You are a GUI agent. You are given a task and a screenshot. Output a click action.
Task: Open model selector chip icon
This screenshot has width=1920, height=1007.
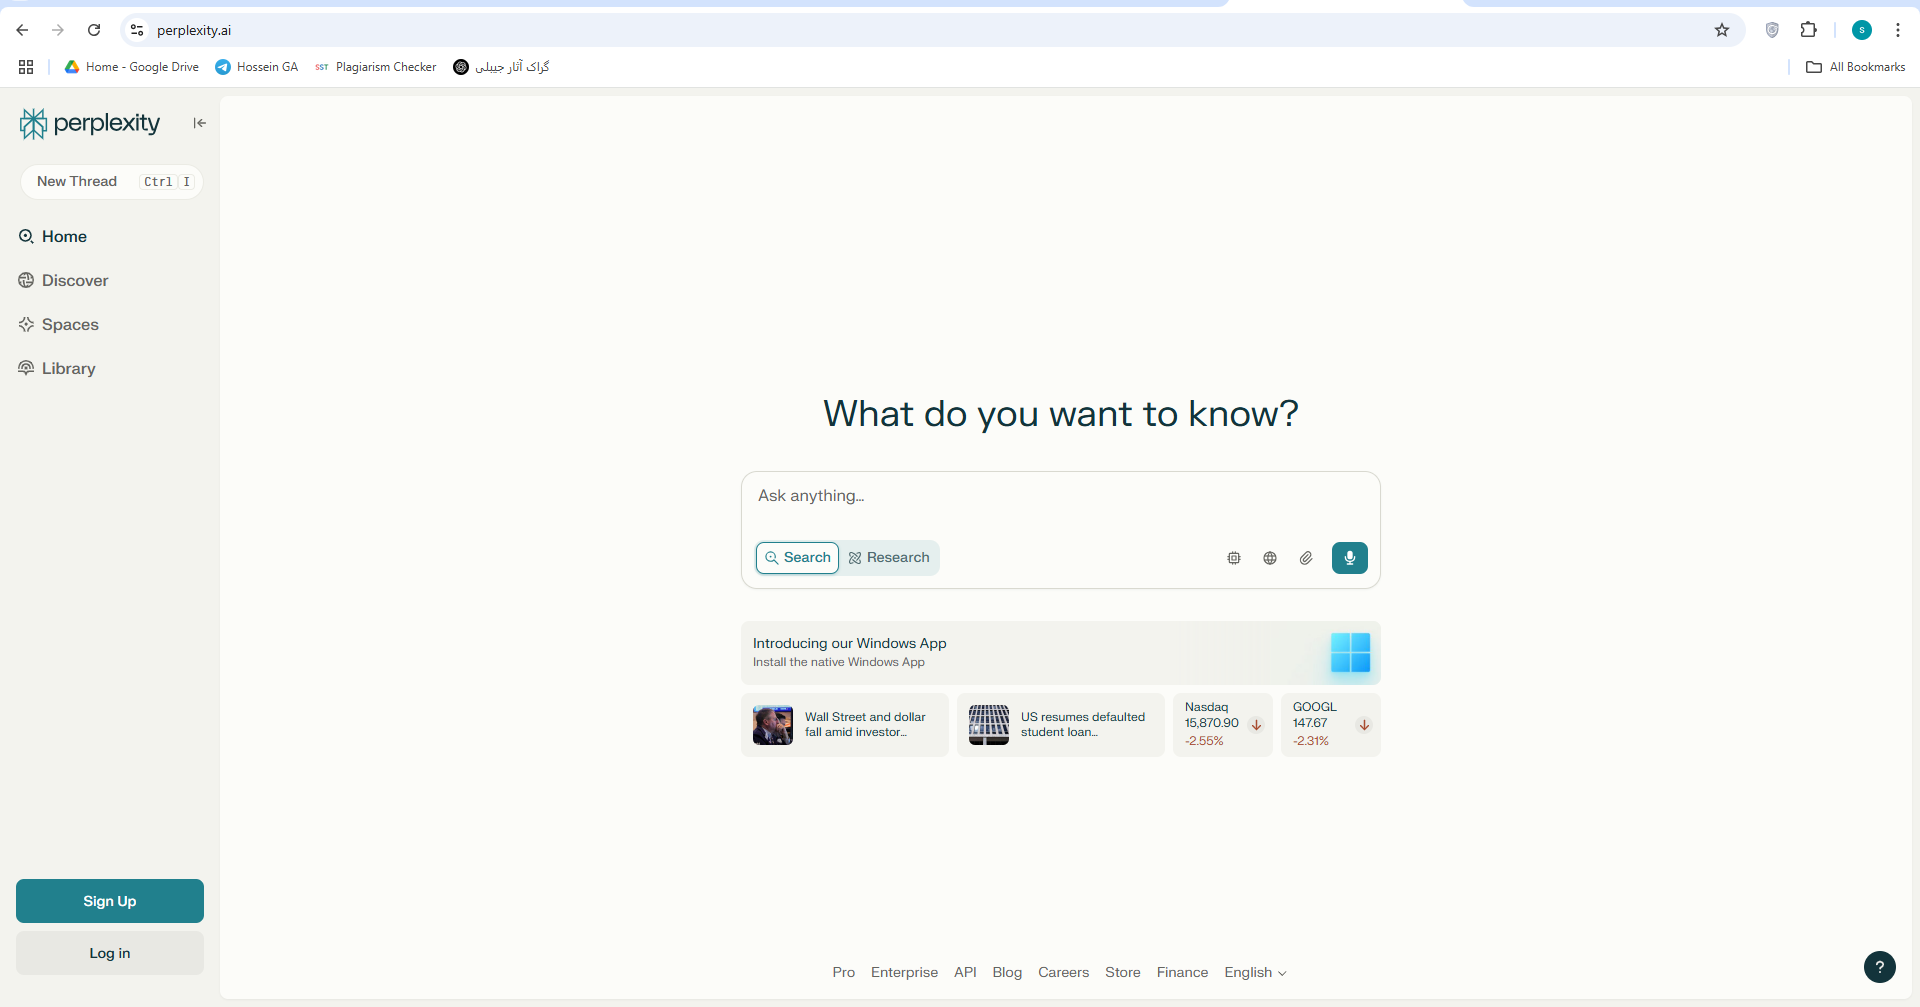click(x=1234, y=558)
